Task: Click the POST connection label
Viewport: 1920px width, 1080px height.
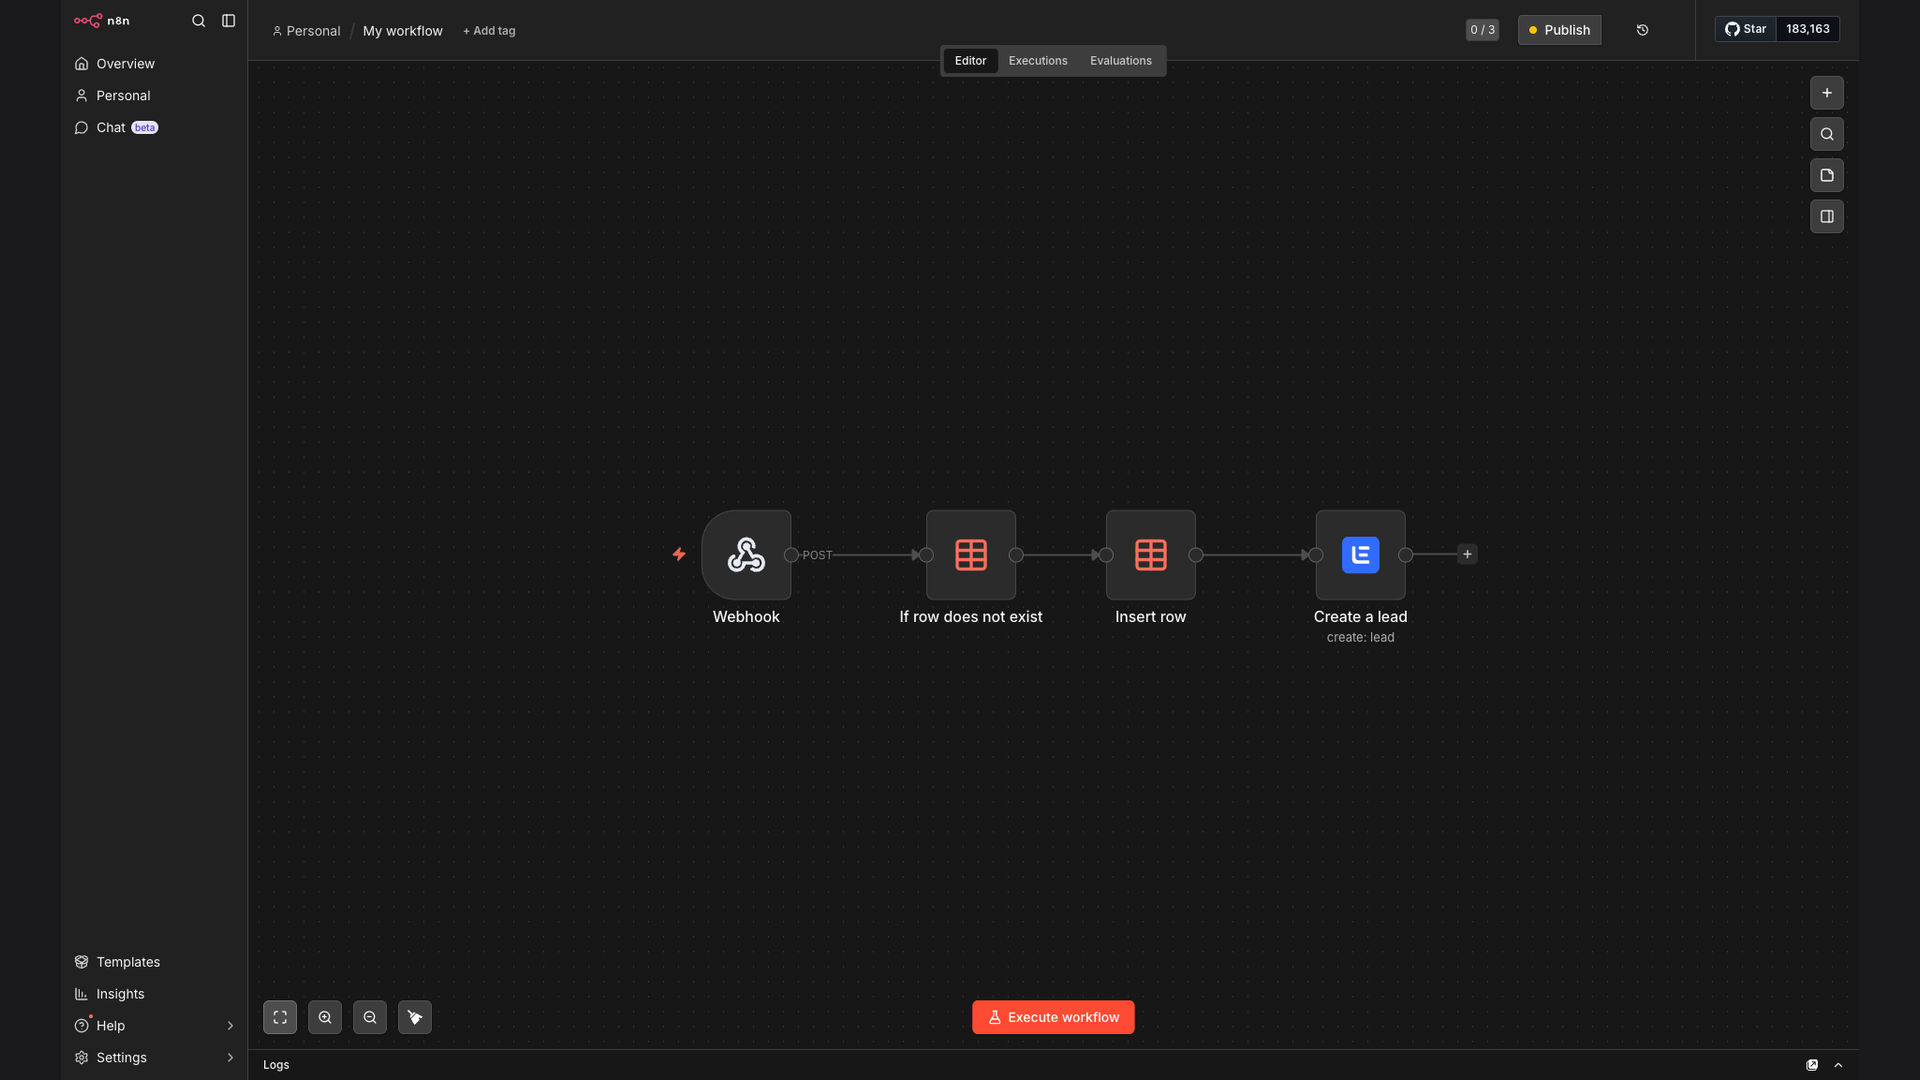Action: pos(817,555)
